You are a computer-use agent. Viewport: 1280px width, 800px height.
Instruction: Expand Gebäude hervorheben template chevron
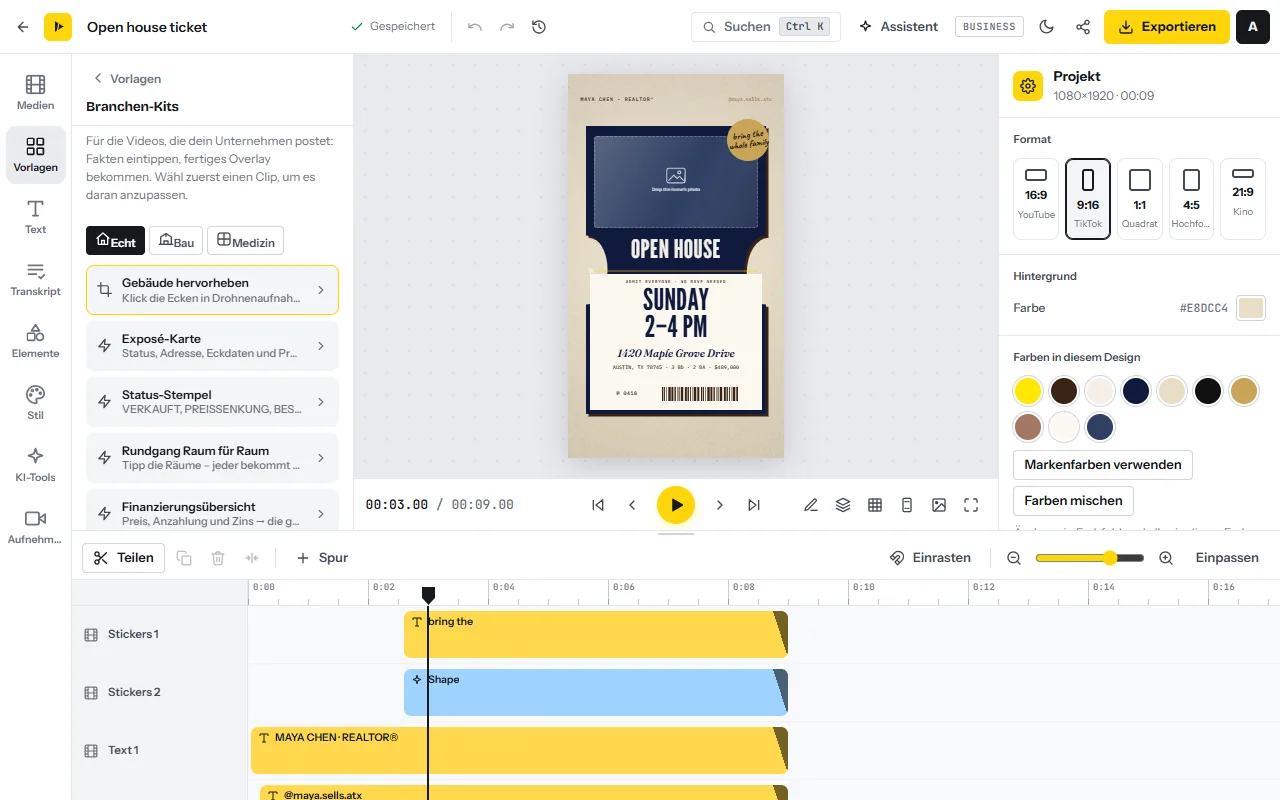(321, 290)
